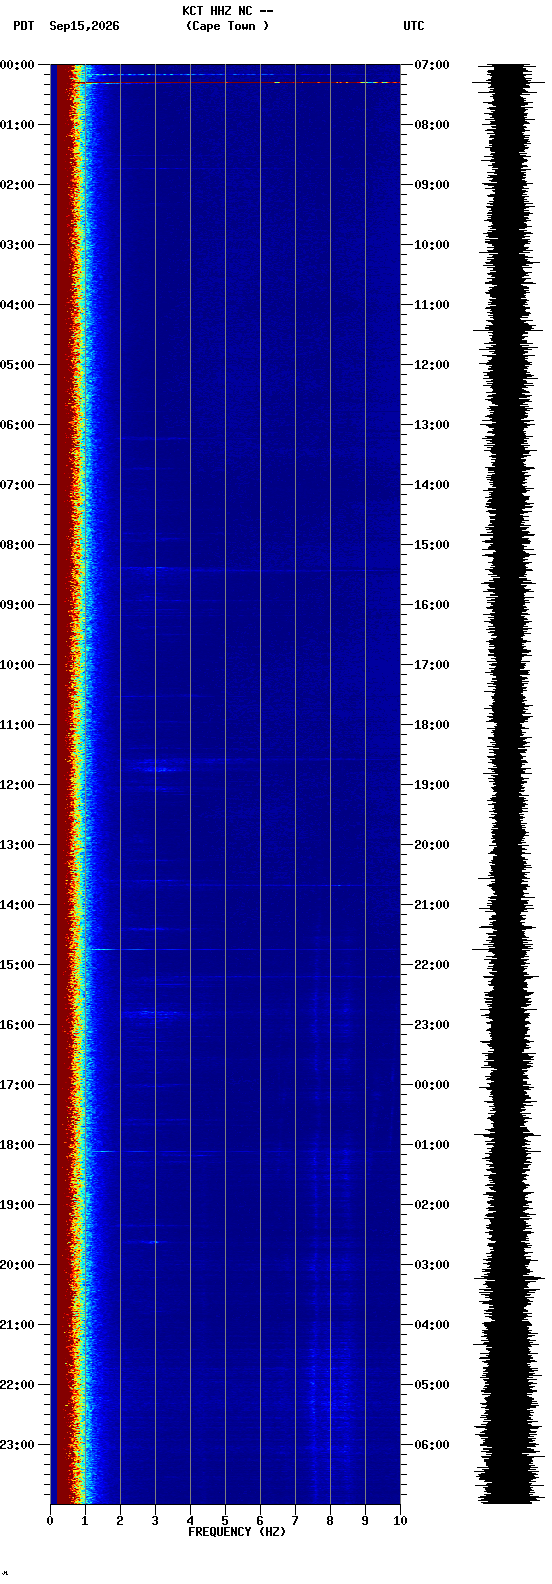Click the UTC time label '17:00'
Screen dimensions: 552x1584
[x=432, y=665]
